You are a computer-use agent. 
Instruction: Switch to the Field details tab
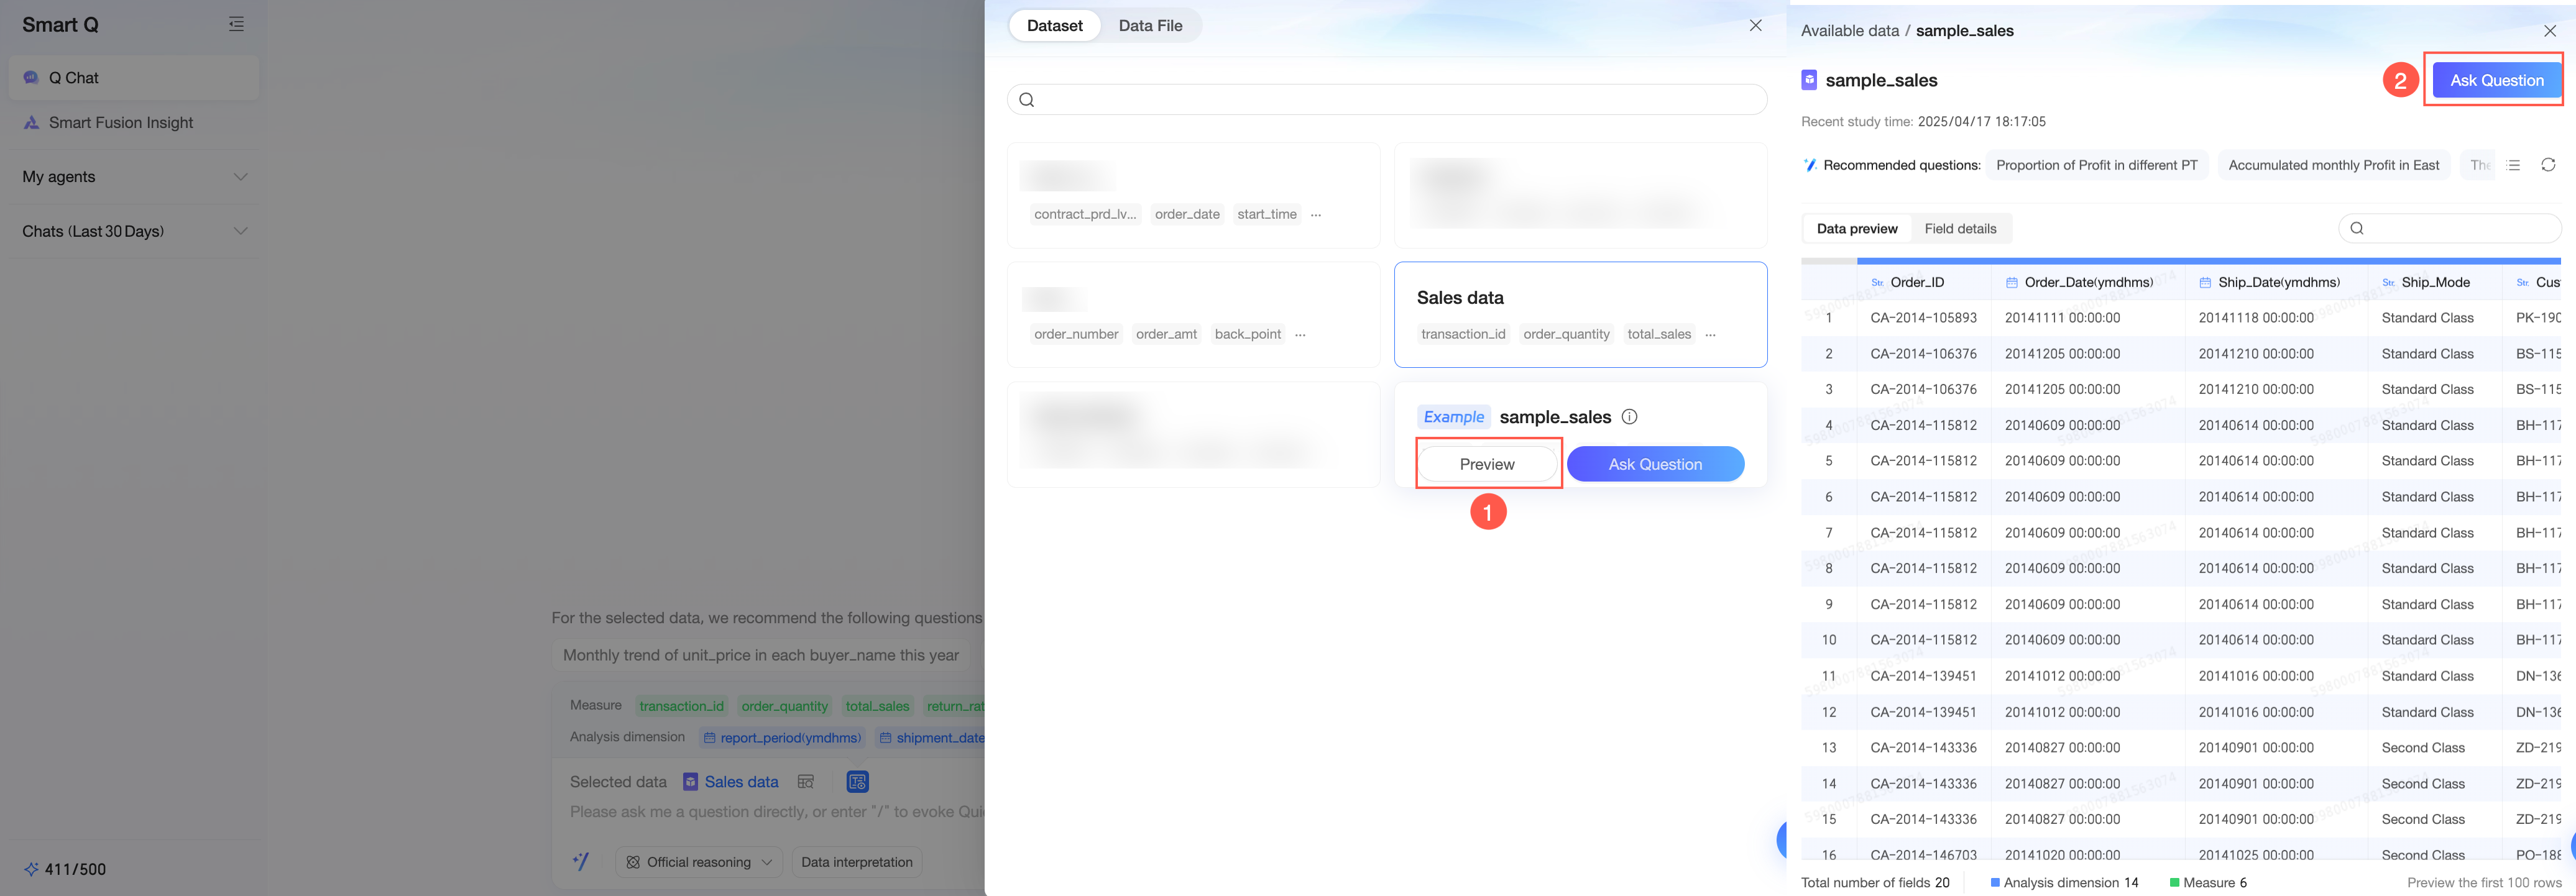[x=1959, y=229]
